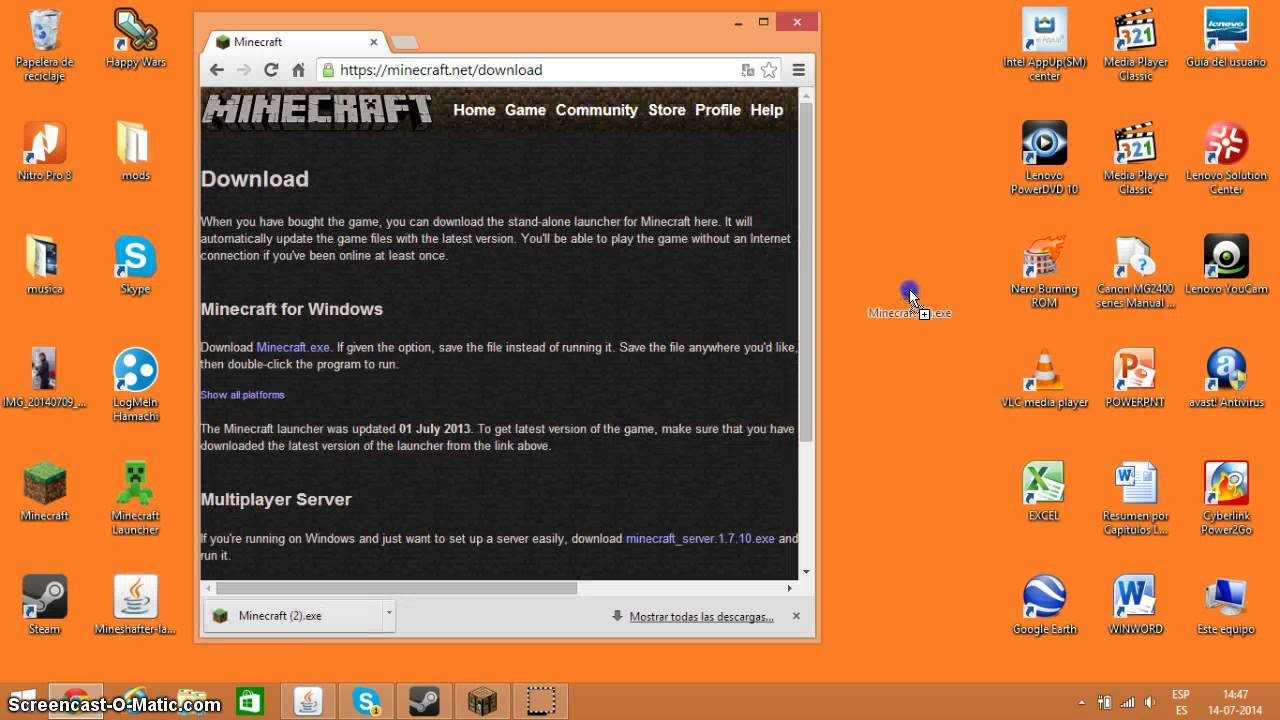Open Java app from taskbar
The height and width of the screenshot is (720, 1280).
point(307,701)
